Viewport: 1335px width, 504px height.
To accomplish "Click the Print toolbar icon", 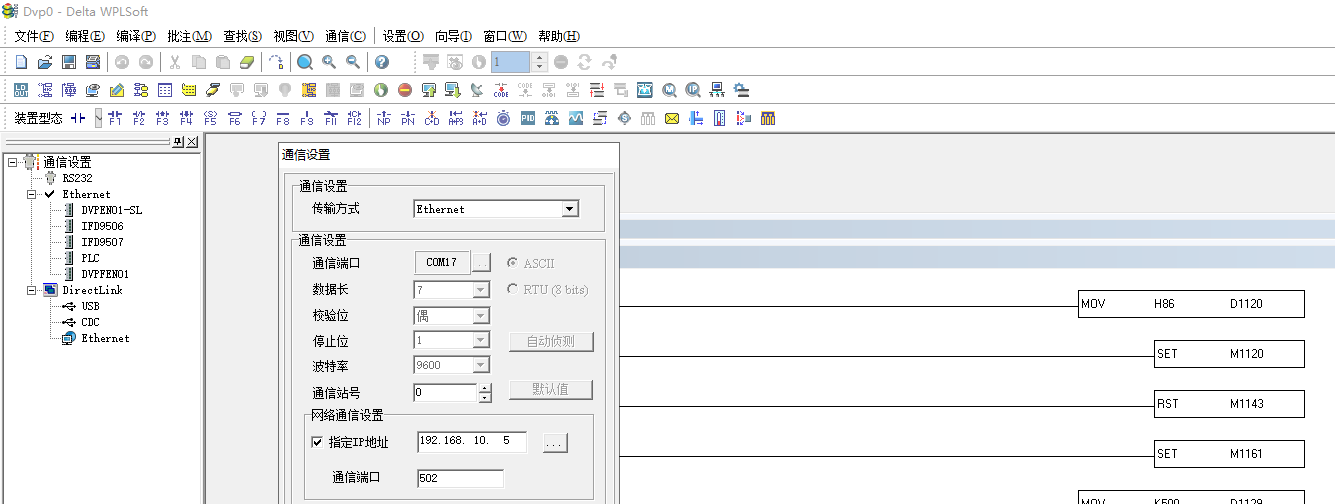I will (93, 62).
